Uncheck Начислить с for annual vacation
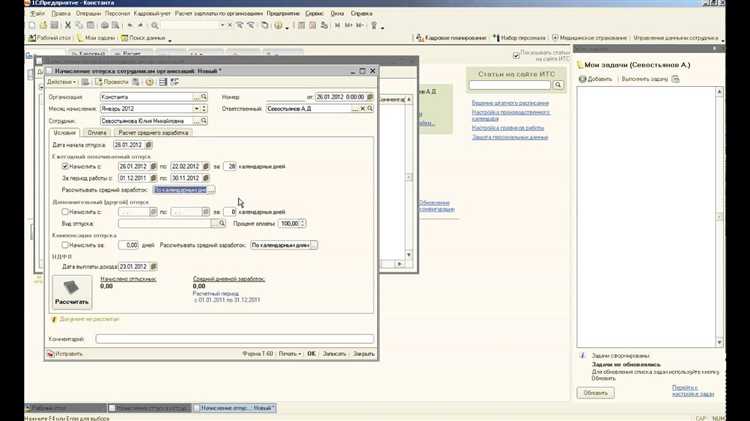The image size is (750, 421). 65,166
